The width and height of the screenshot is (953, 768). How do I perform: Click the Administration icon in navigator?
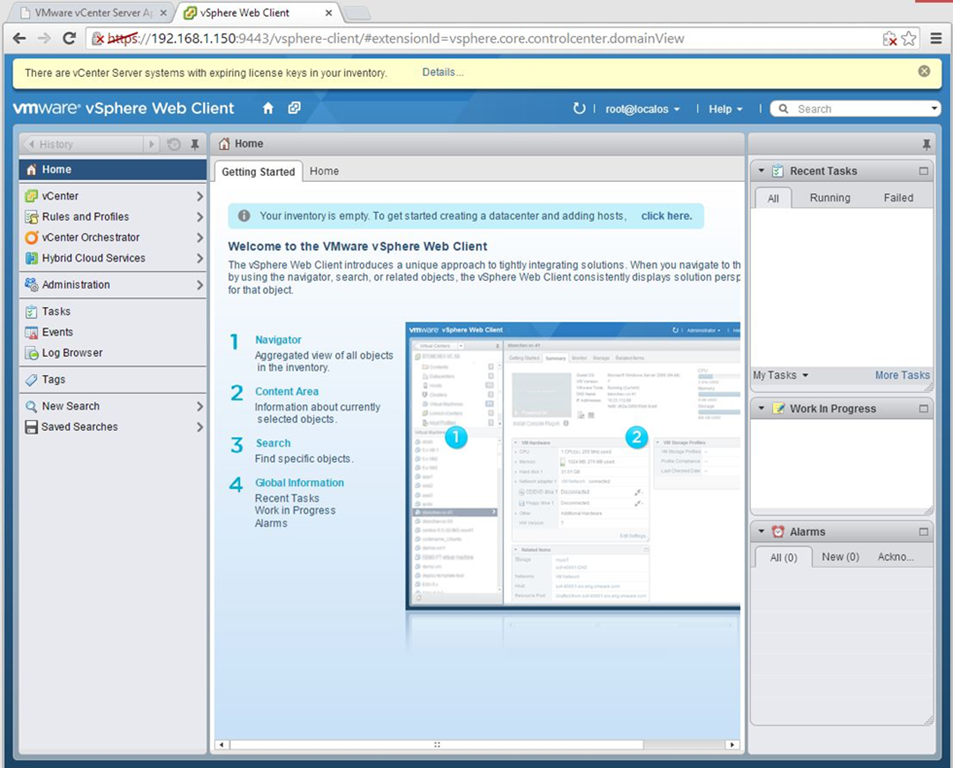click(x=32, y=284)
